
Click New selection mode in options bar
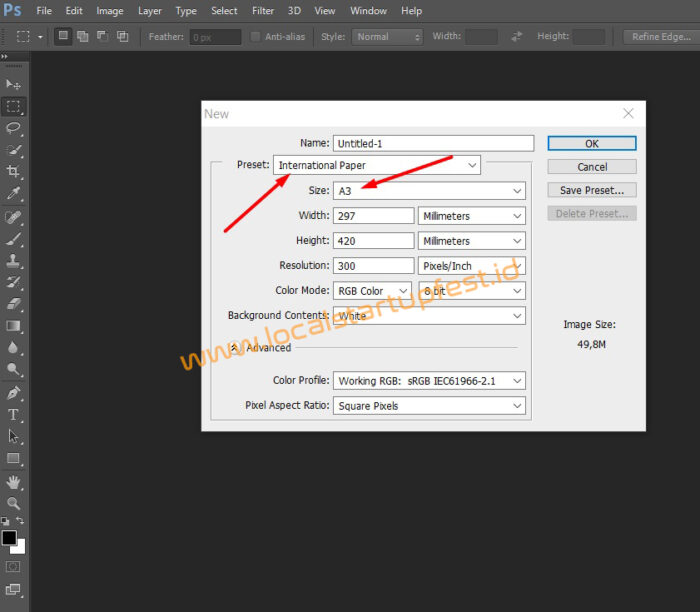(63, 36)
